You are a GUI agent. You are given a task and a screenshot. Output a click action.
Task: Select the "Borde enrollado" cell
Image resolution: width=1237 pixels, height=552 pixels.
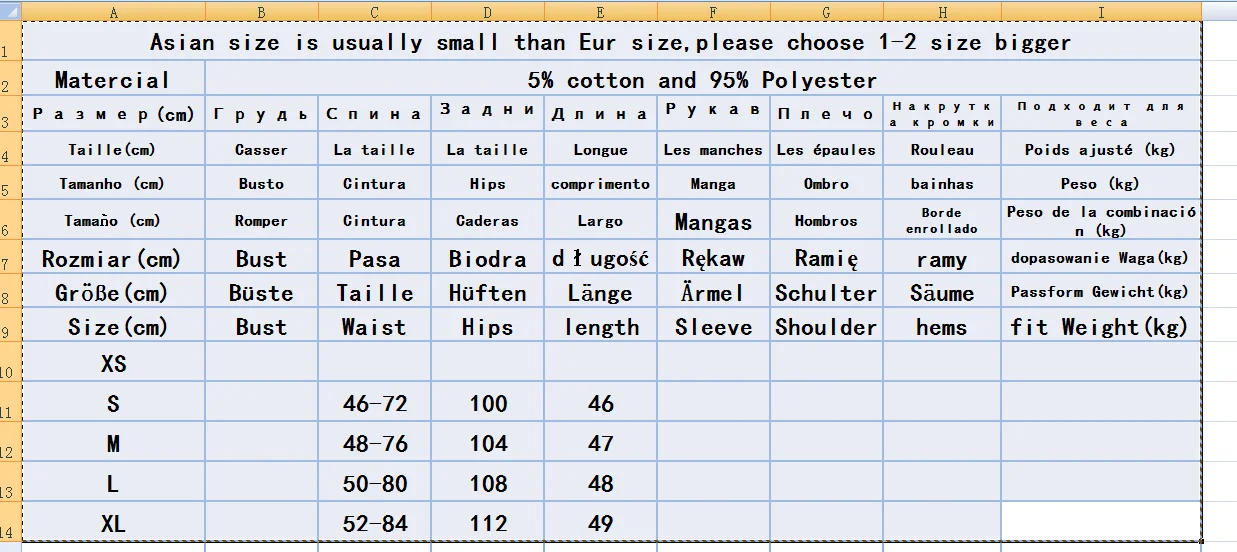941,221
